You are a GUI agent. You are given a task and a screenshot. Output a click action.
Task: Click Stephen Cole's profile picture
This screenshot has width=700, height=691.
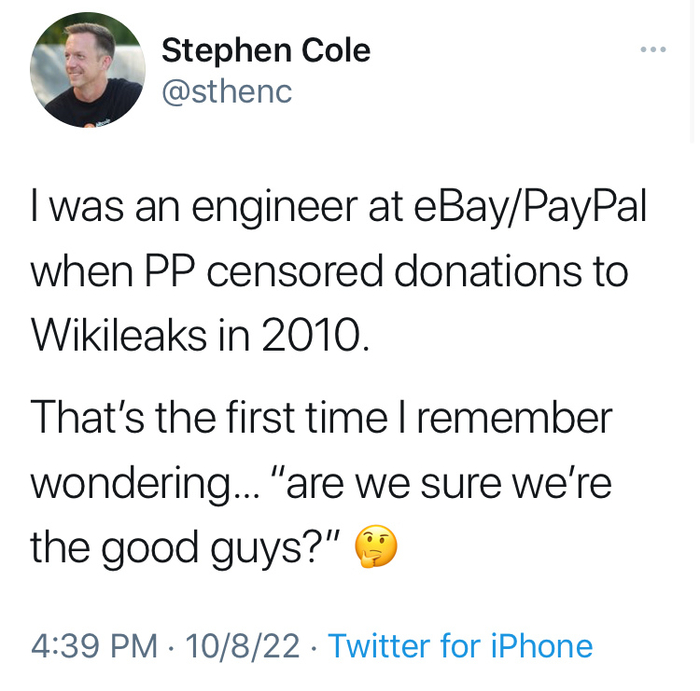(x=87, y=70)
